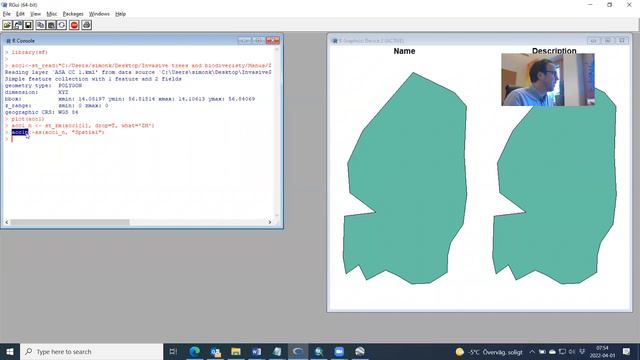Screen dimensions: 640x360
Task: Open File Explorer from taskbar
Action: click(x=236, y=351)
